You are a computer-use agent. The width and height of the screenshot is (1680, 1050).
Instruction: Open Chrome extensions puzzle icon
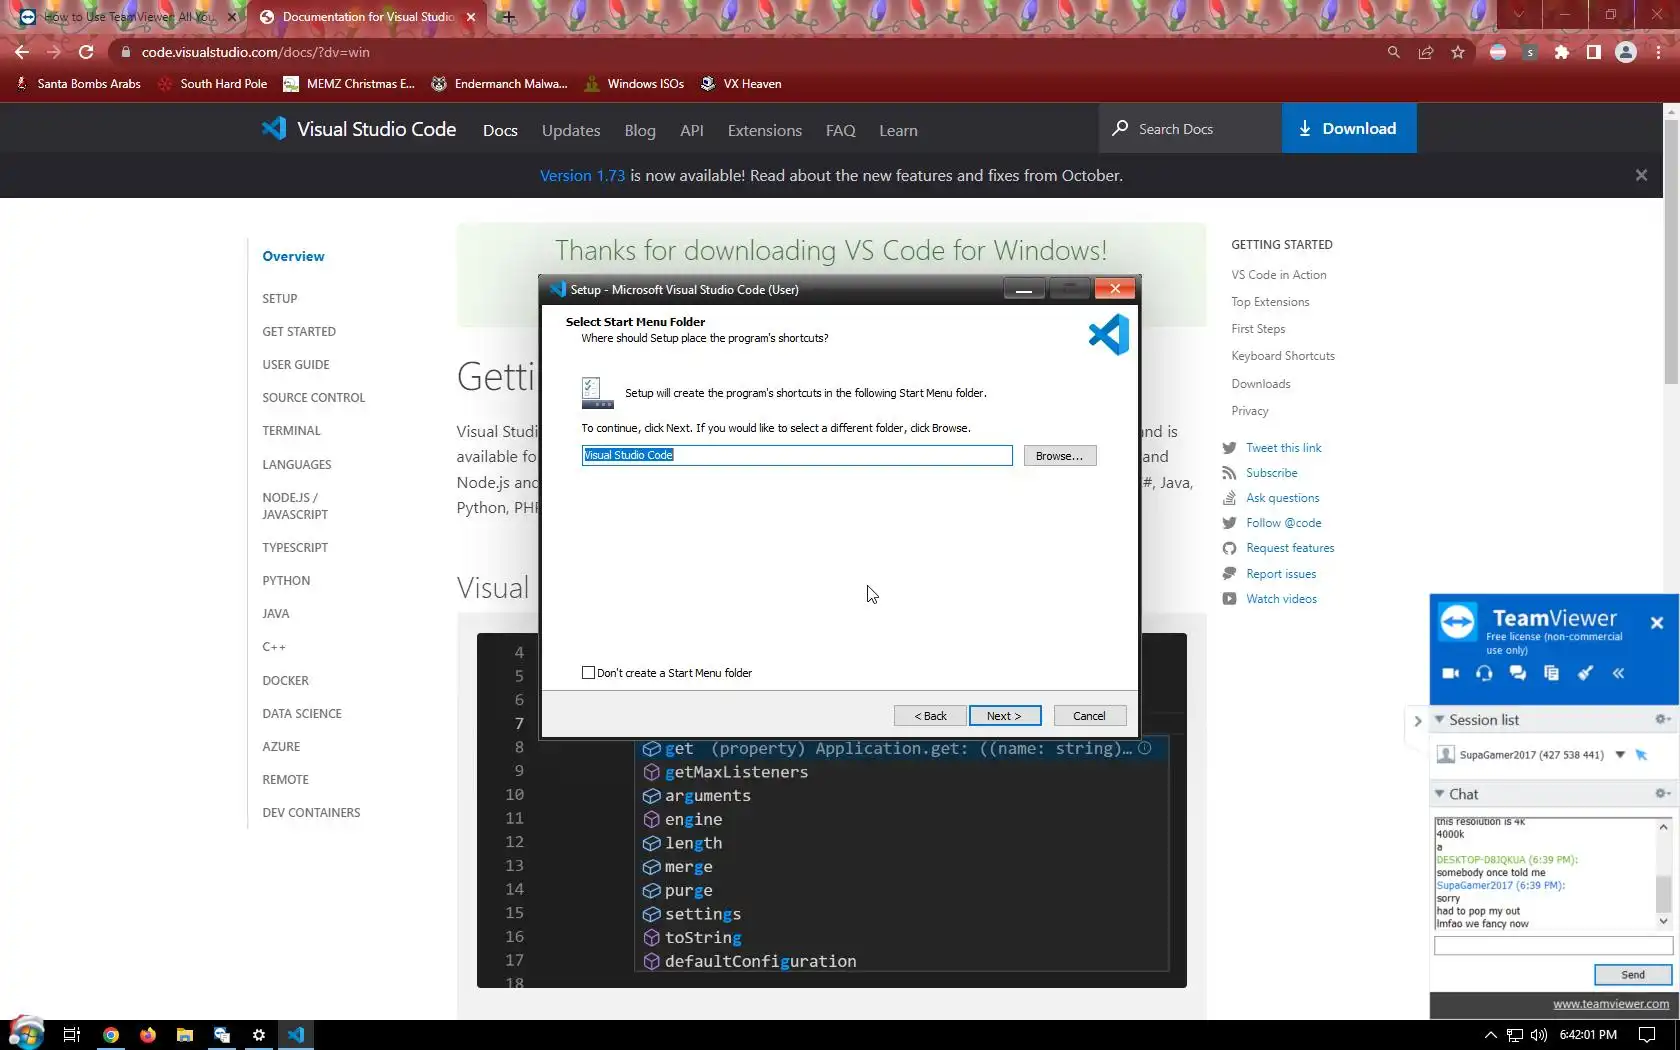click(1562, 52)
